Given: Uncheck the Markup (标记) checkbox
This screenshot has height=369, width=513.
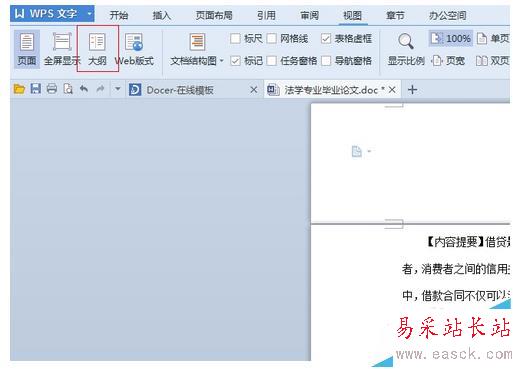Looking at the screenshot, I should pyautogui.click(x=235, y=61).
